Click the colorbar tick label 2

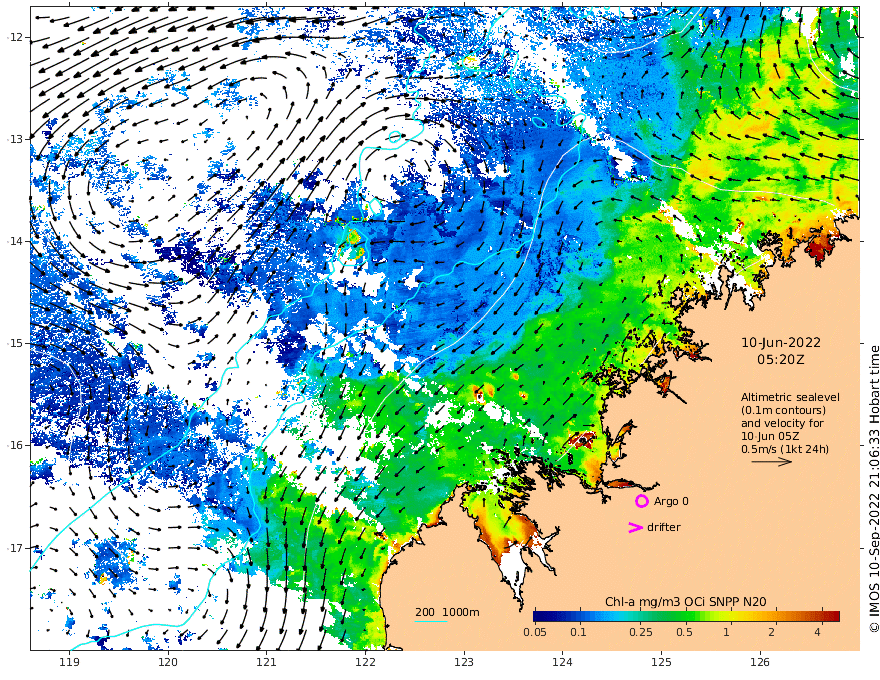pos(772,632)
